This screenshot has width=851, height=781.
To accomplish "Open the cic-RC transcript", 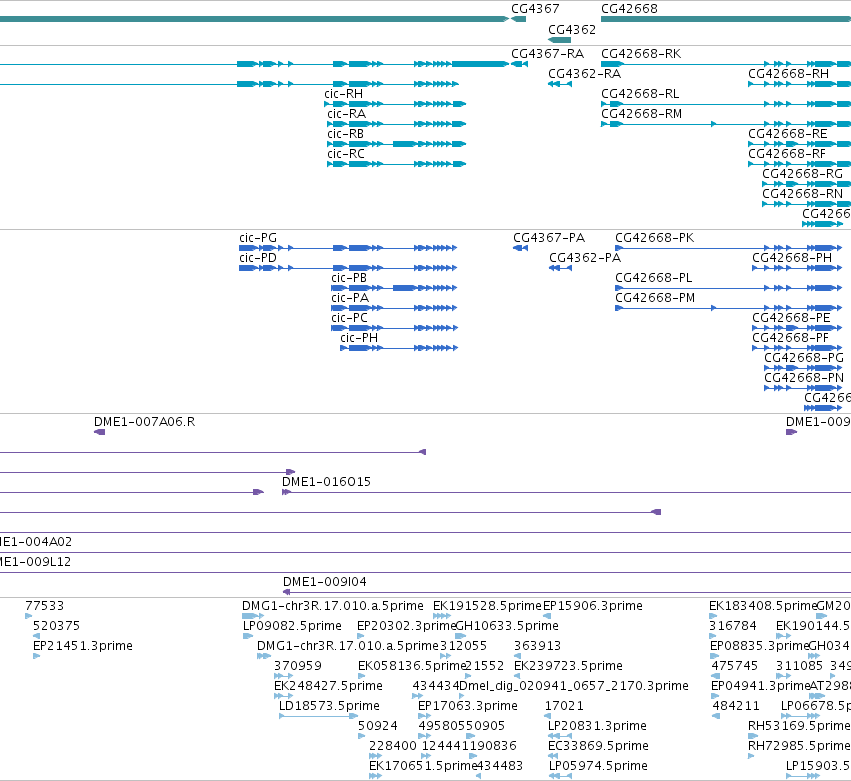I will tap(346, 154).
